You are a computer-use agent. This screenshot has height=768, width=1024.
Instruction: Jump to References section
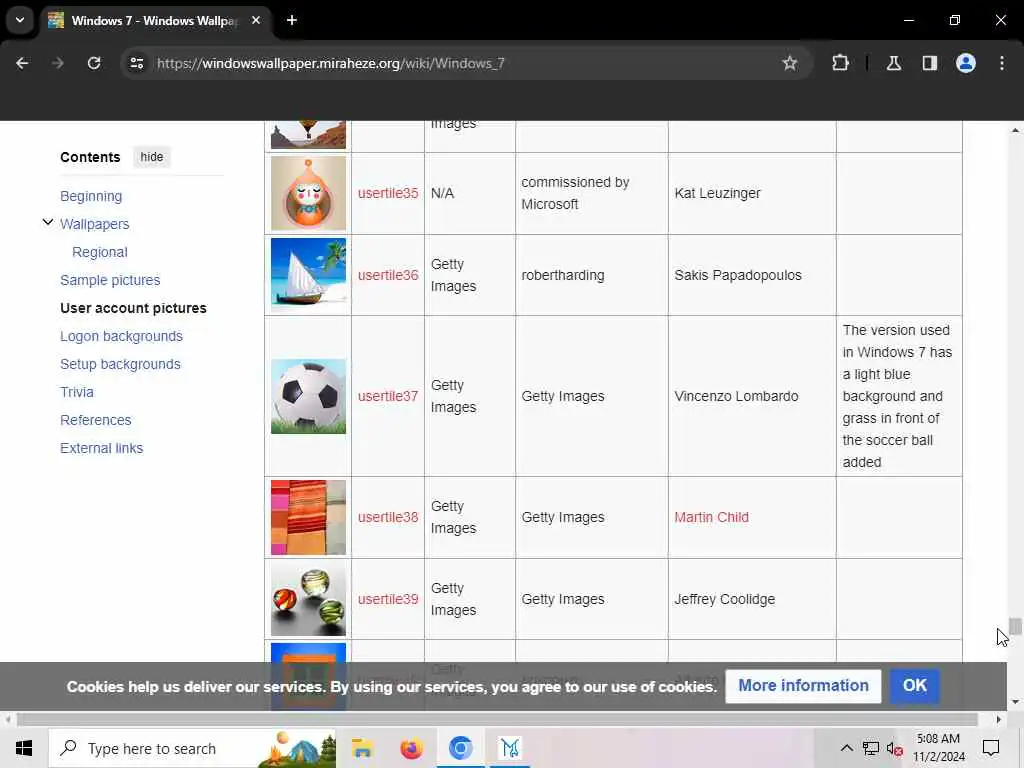(95, 420)
